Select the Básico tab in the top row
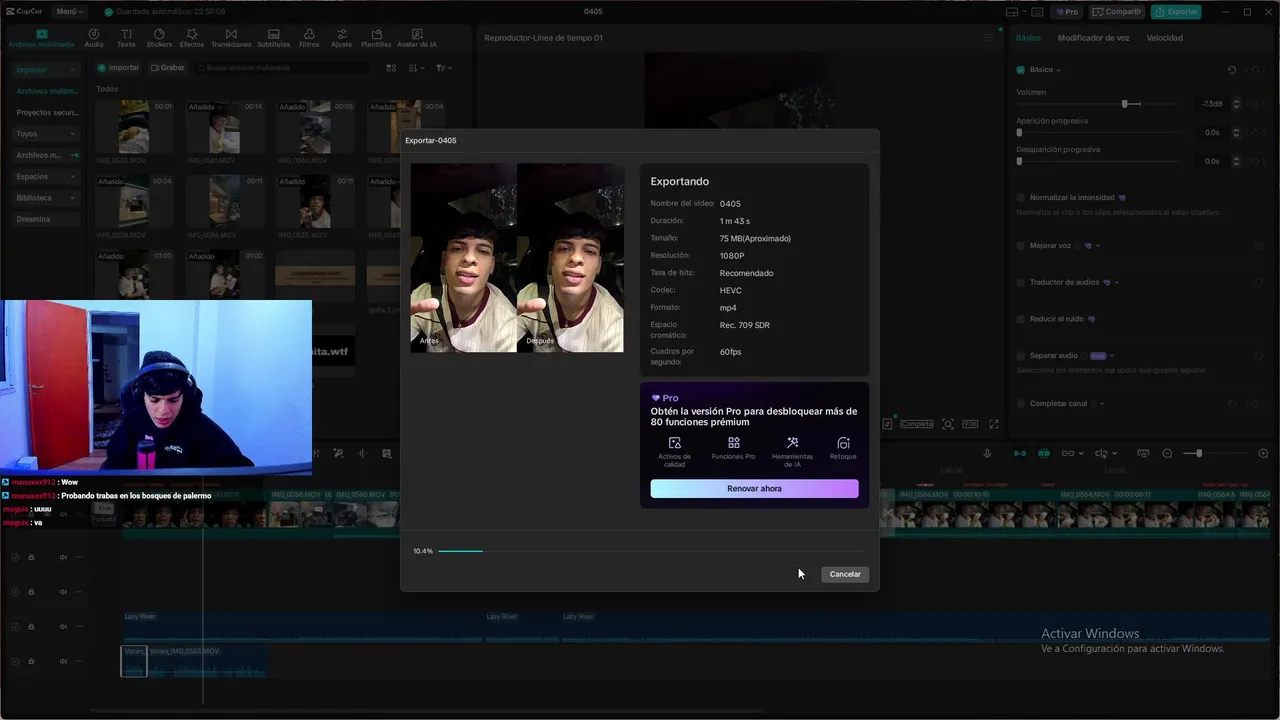Image resolution: width=1280 pixels, height=720 pixels. [x=1028, y=38]
